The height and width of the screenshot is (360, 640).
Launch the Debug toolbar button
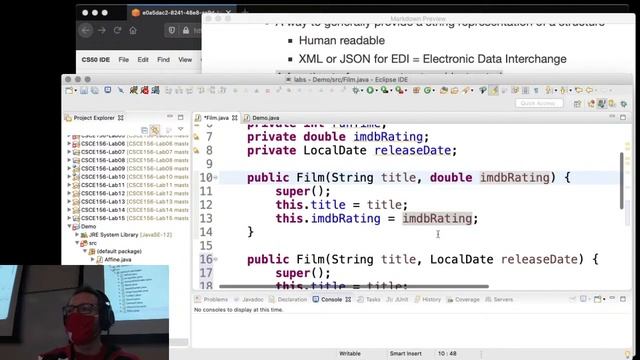(356, 91)
